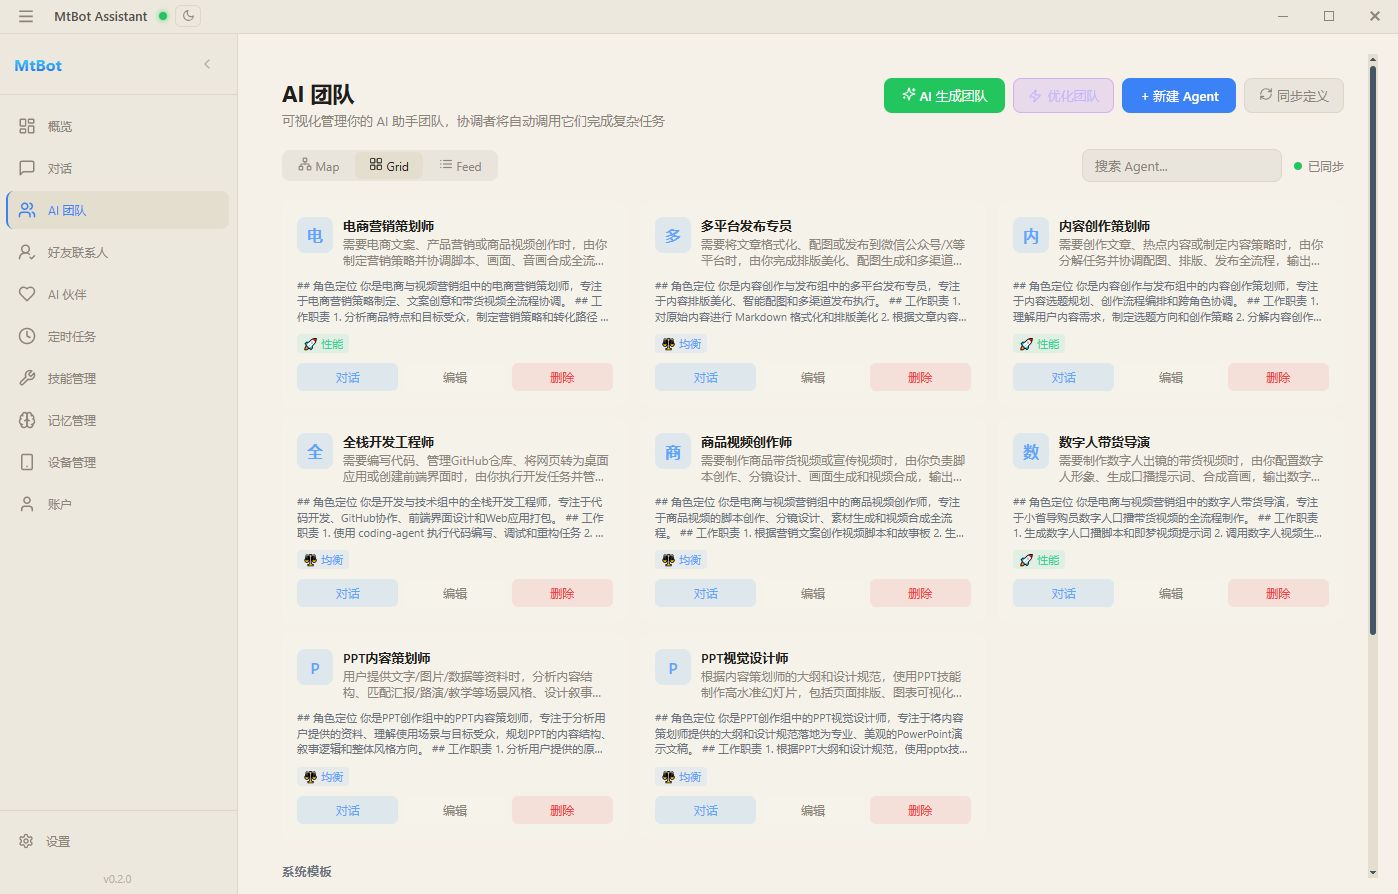The width and height of the screenshot is (1398, 894).
Task: Click the vertical scrollbar on the right
Action: pyautogui.click(x=1373, y=350)
